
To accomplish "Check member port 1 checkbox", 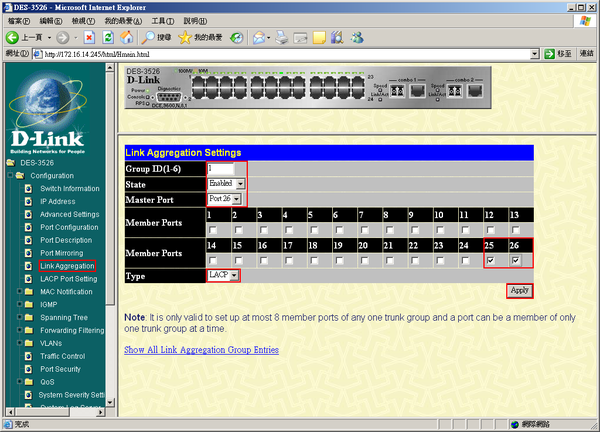I will point(213,230).
